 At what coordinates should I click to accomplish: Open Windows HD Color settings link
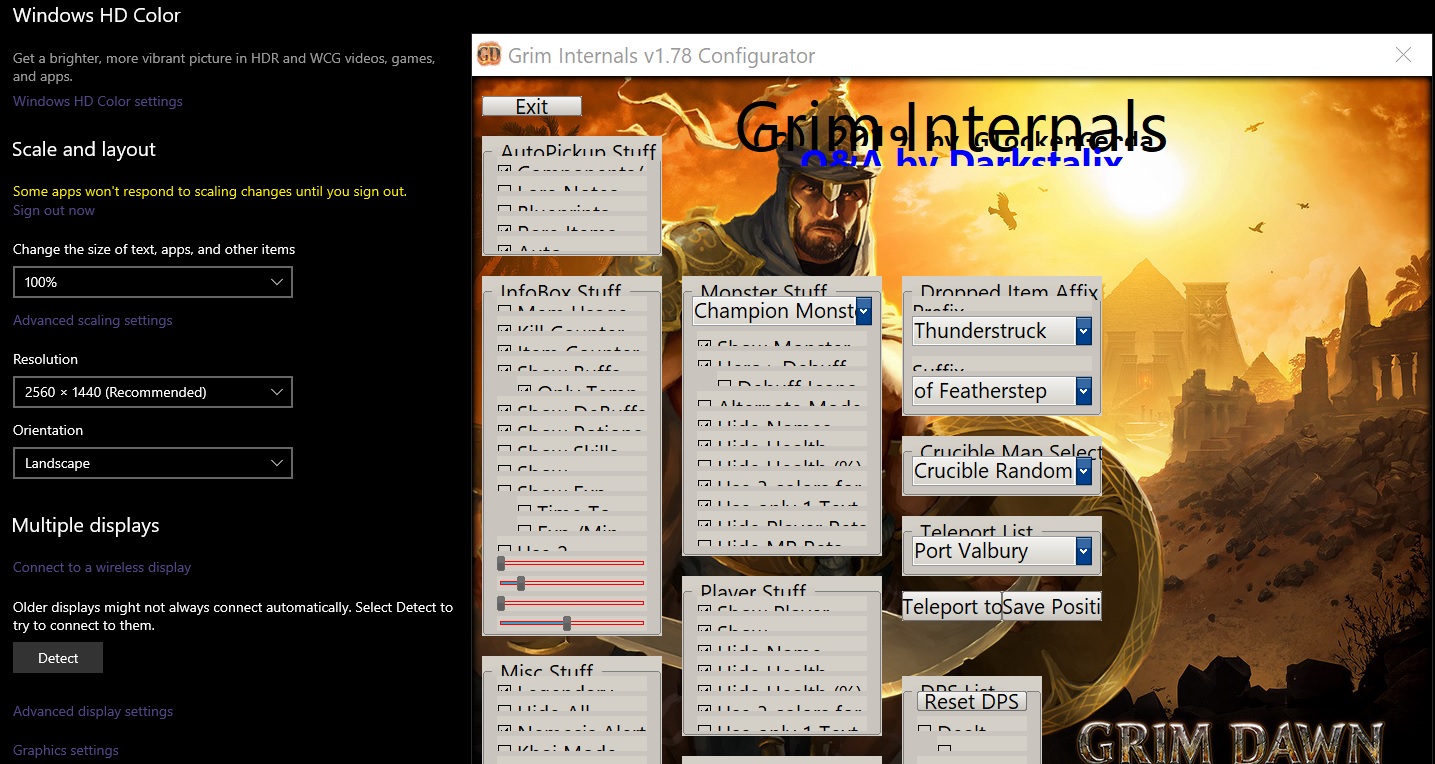(98, 101)
